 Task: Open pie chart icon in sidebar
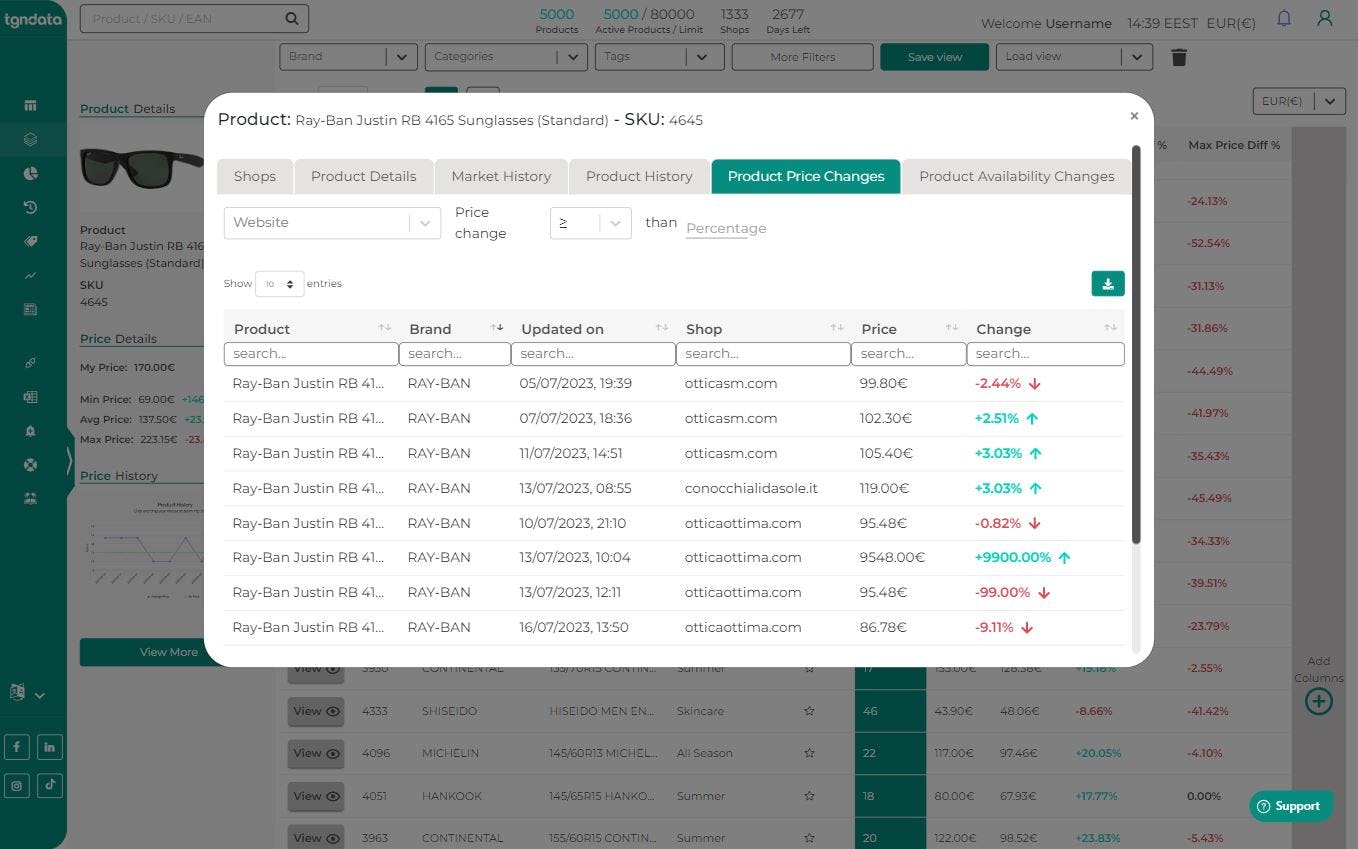coord(30,173)
